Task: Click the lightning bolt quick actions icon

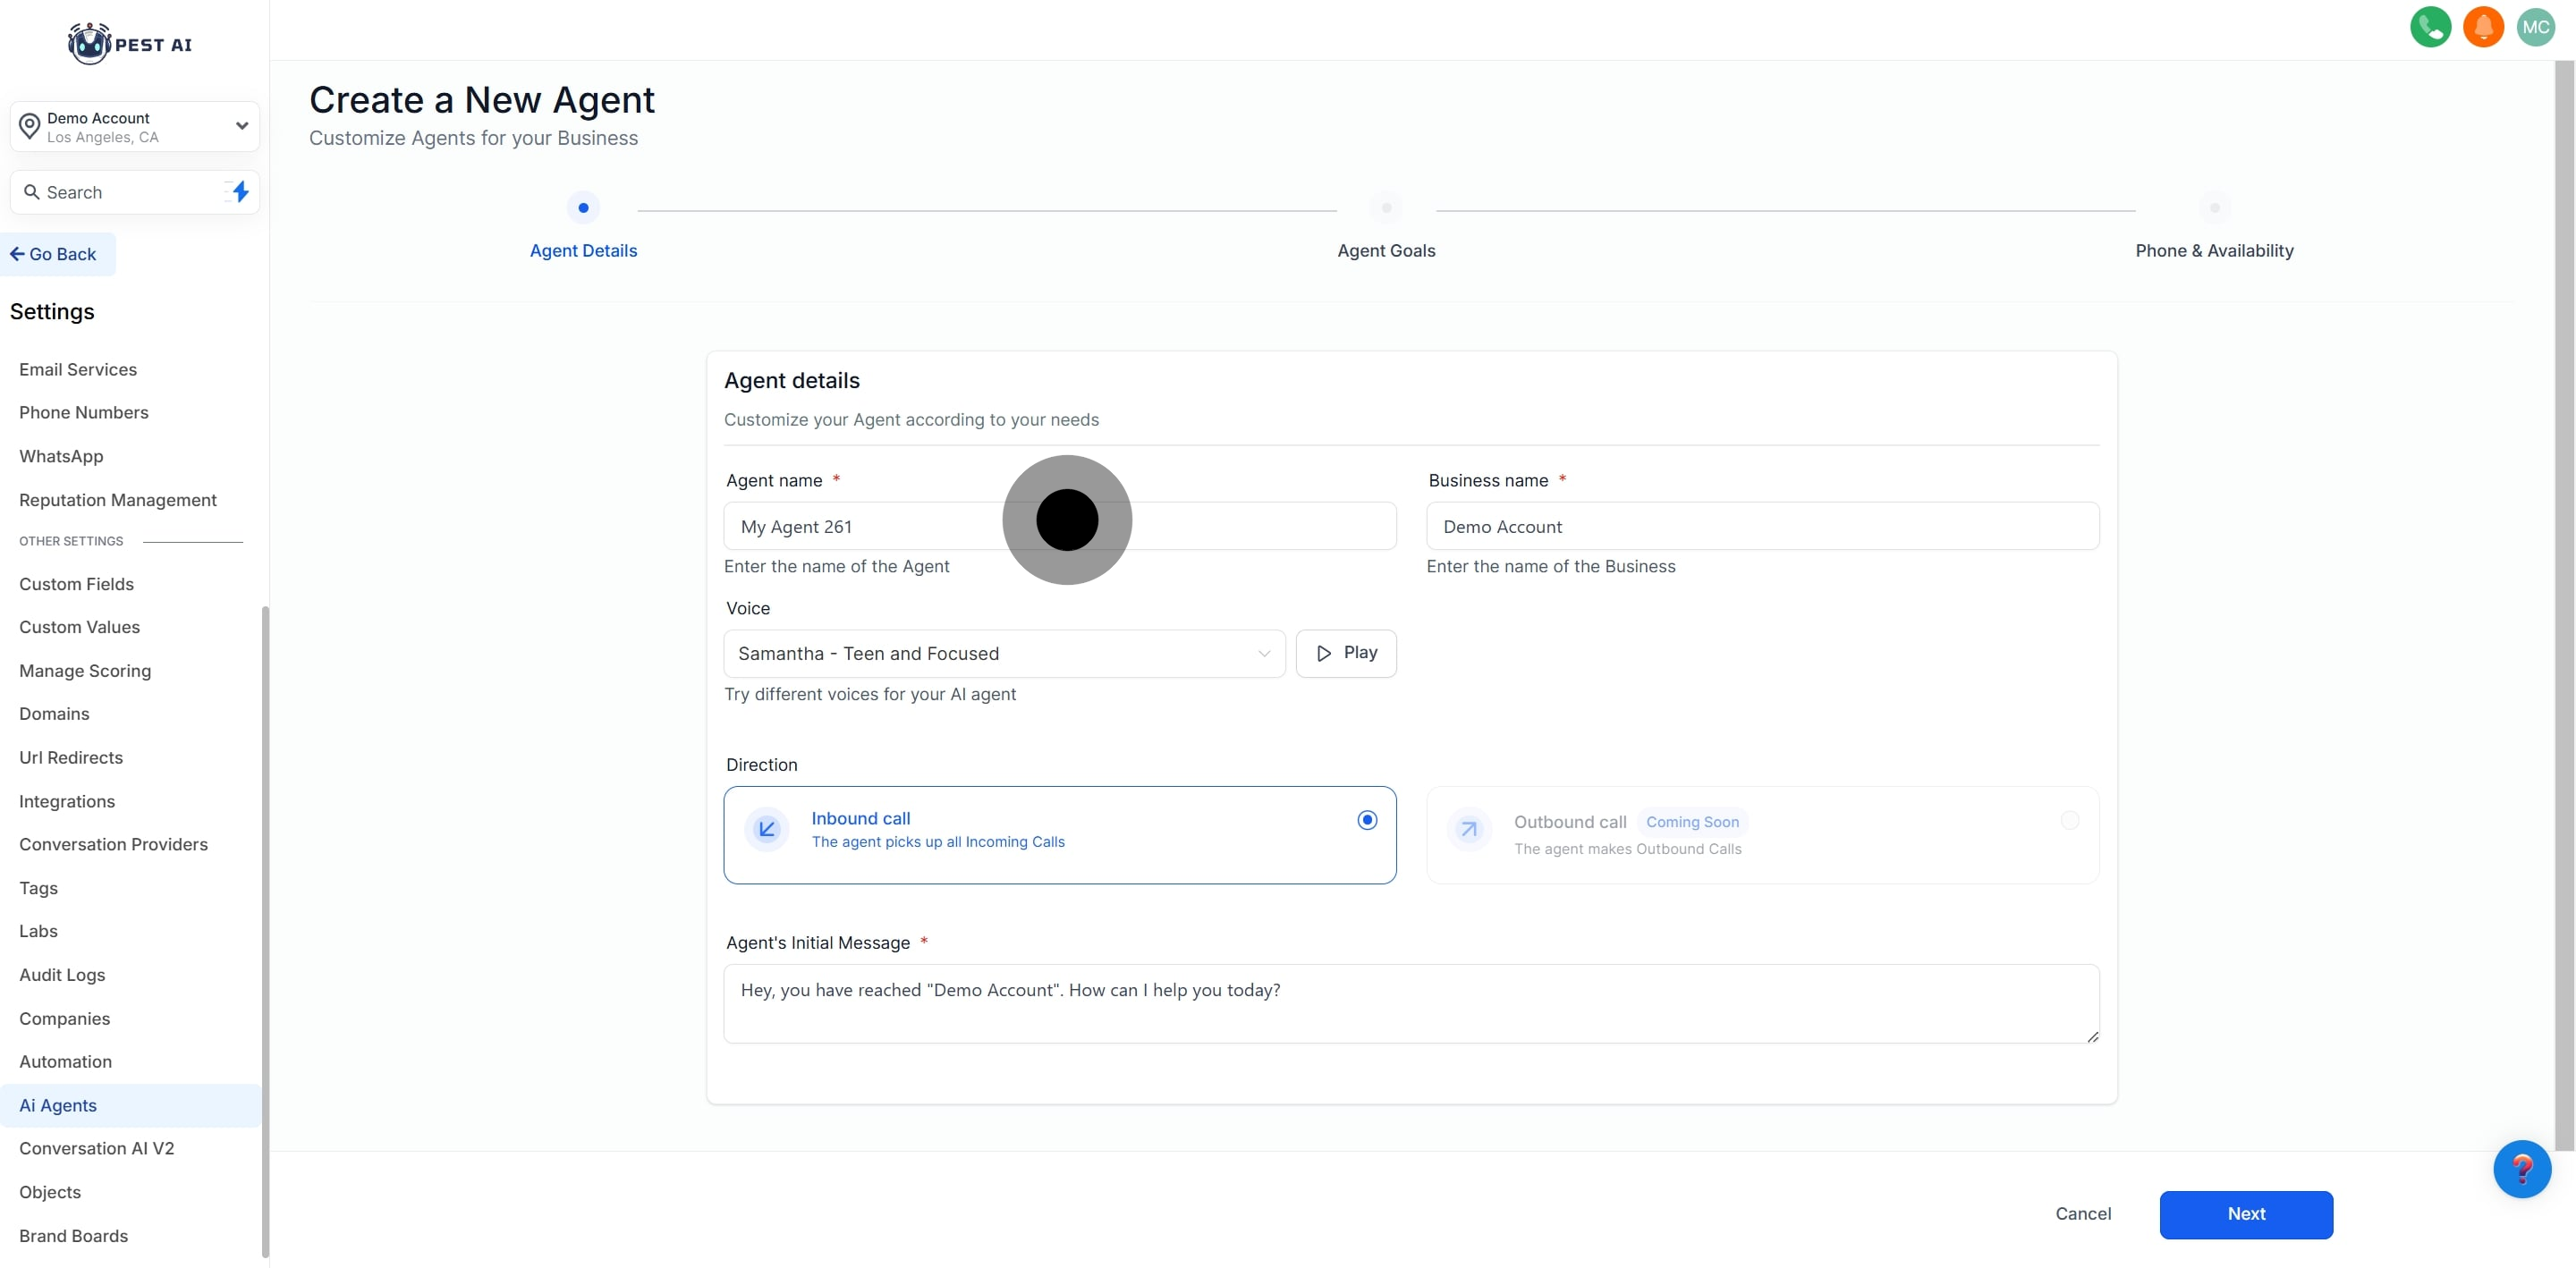Action: point(240,192)
